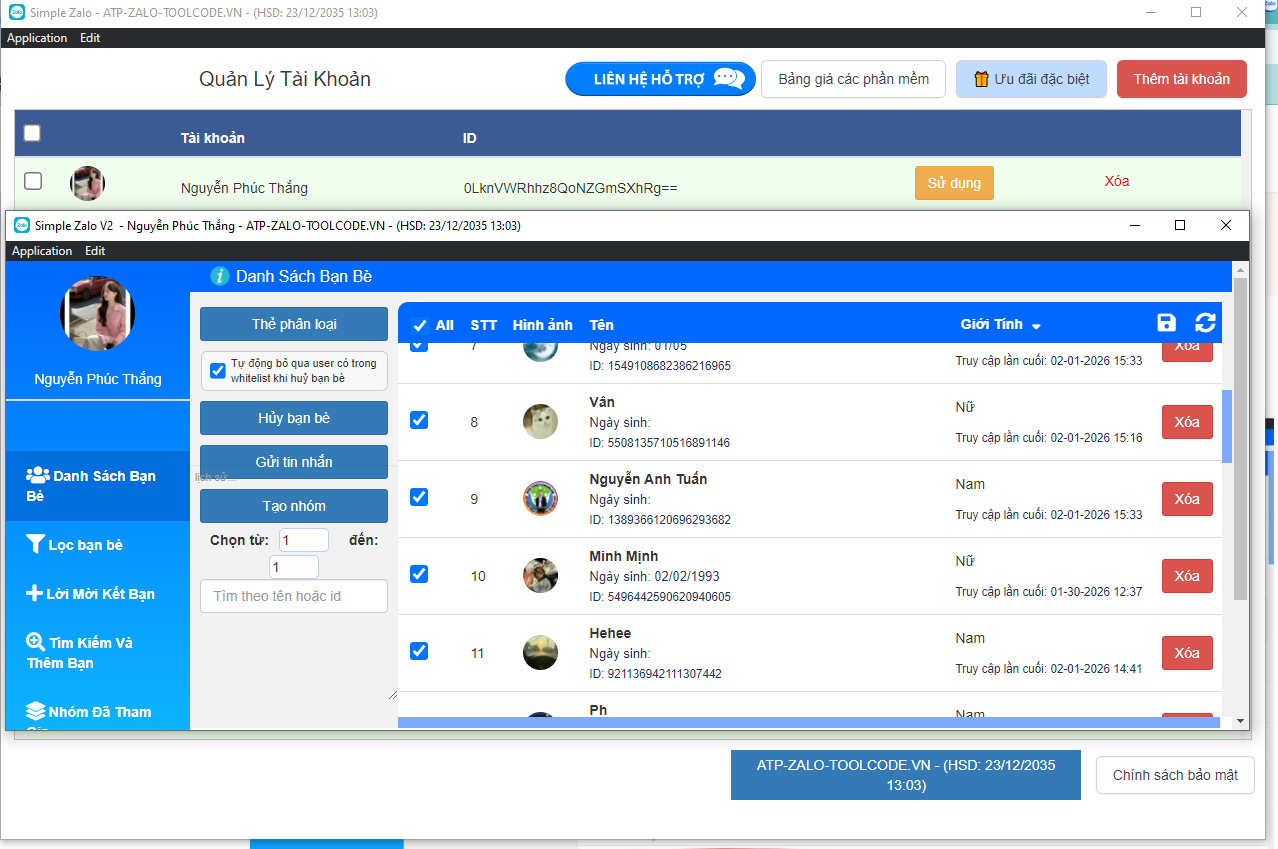1278x849 pixels.
Task: Go to Lọc bạn bè section
Action: tap(97, 545)
